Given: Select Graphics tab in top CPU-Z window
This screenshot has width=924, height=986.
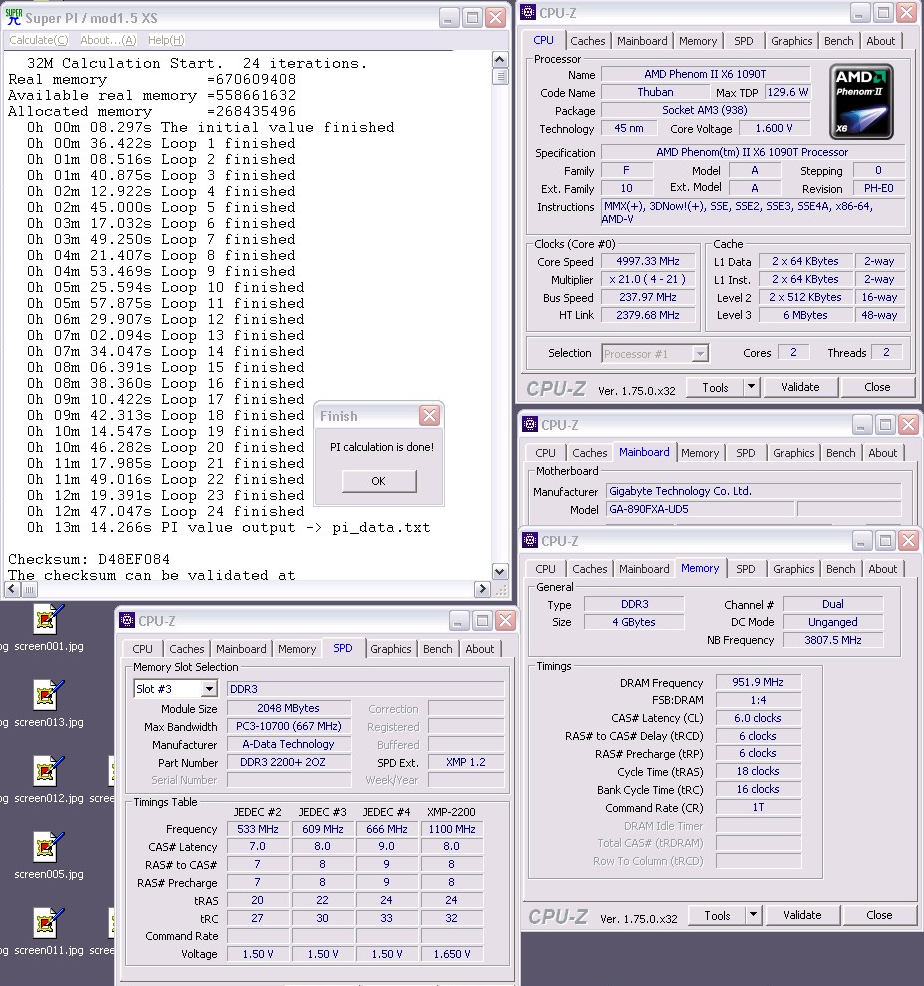Looking at the screenshot, I should tap(791, 41).
